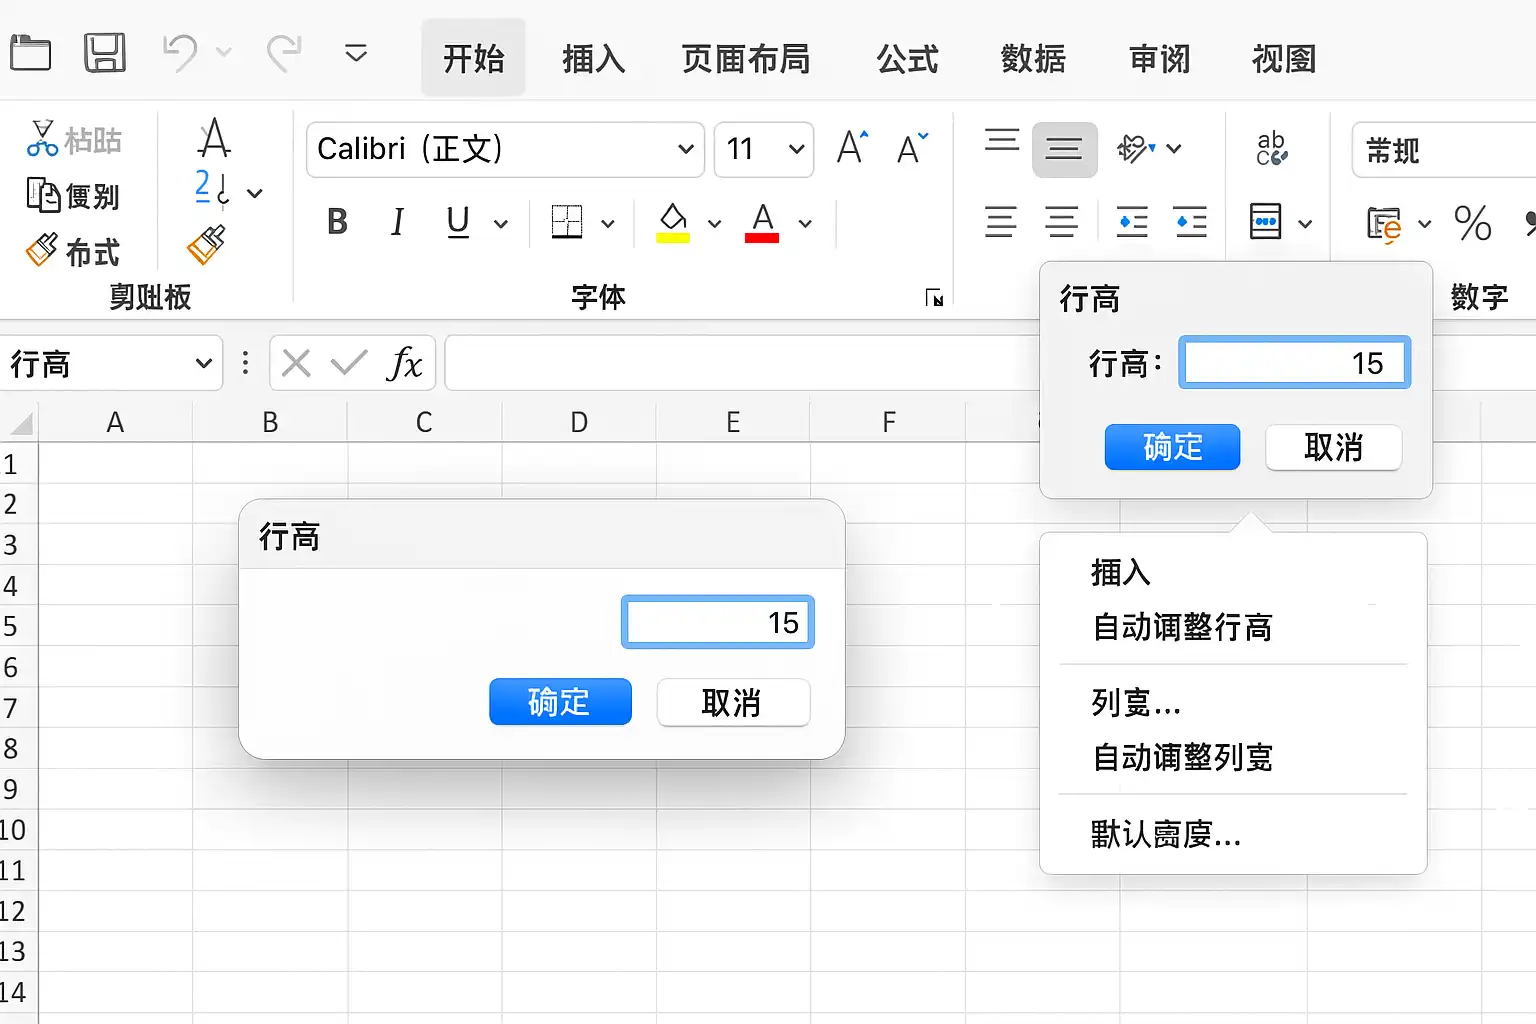Screen dimensions: 1536x1024
Task: Click the percent style icon
Action: pos(1472,223)
